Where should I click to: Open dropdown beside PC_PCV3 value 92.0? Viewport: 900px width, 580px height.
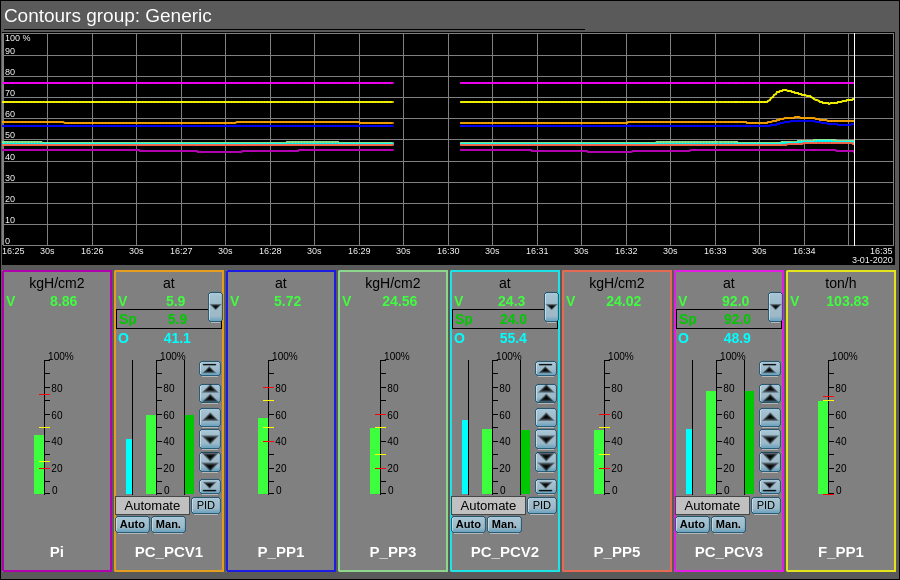click(775, 306)
